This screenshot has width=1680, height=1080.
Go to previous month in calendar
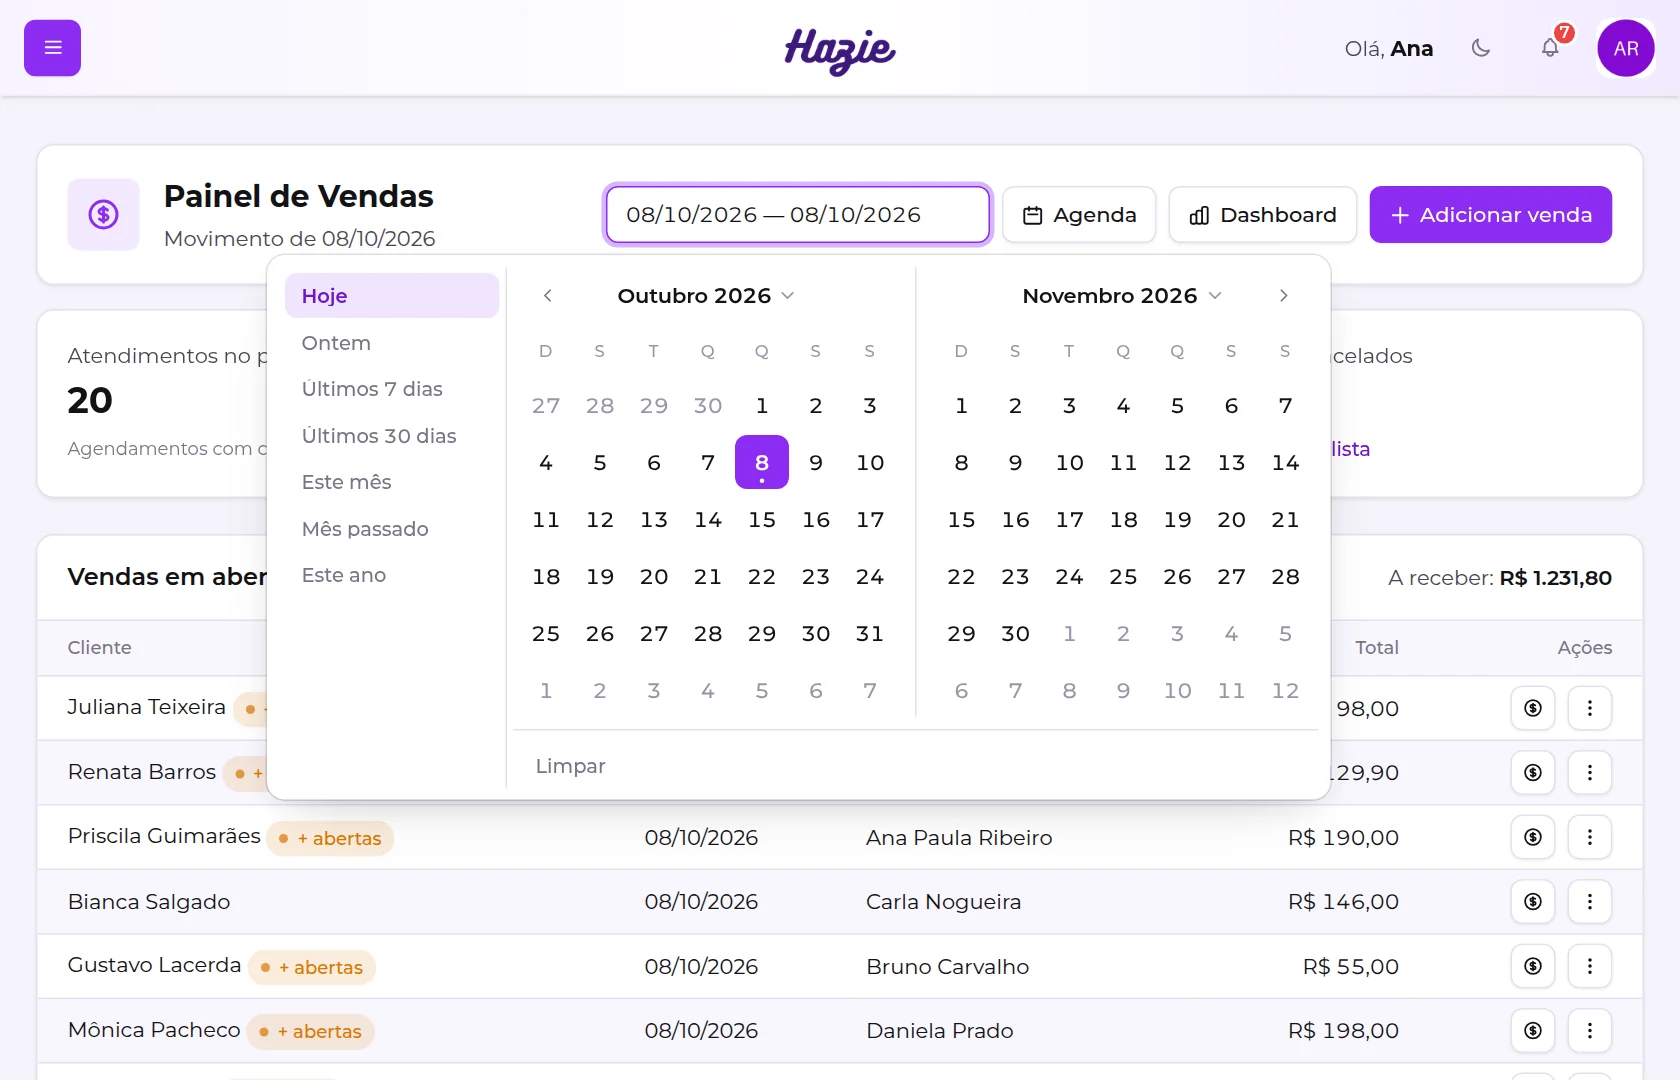(547, 296)
